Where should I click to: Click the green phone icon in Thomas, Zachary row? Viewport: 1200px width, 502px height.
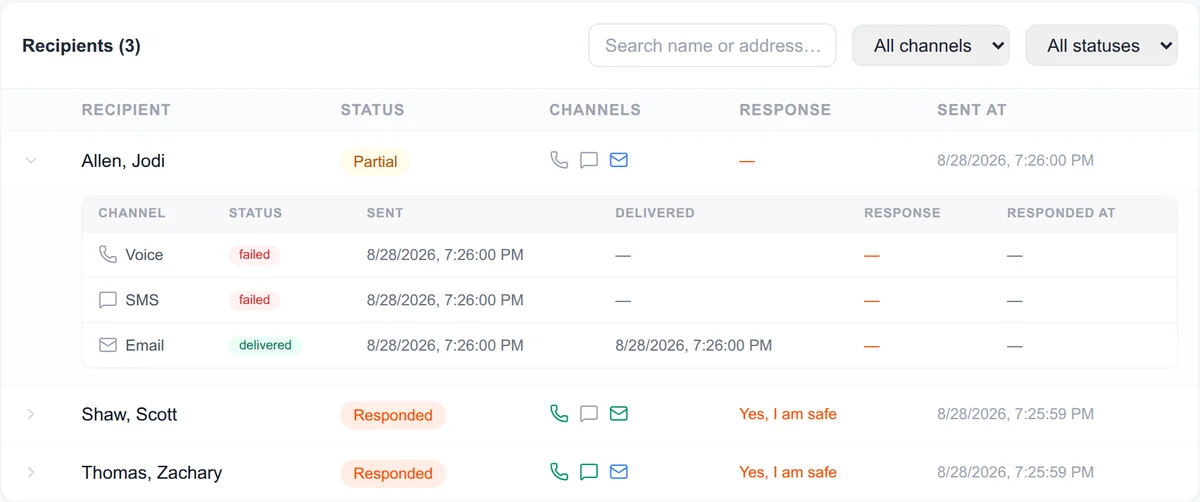pos(559,471)
